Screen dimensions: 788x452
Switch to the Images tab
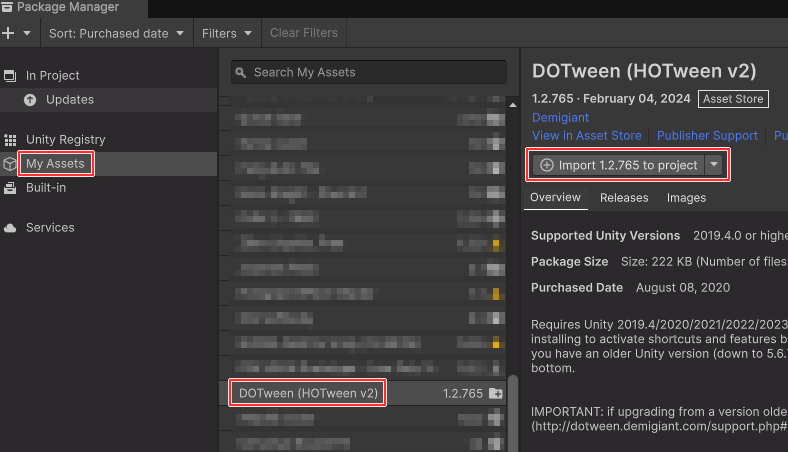click(x=686, y=198)
